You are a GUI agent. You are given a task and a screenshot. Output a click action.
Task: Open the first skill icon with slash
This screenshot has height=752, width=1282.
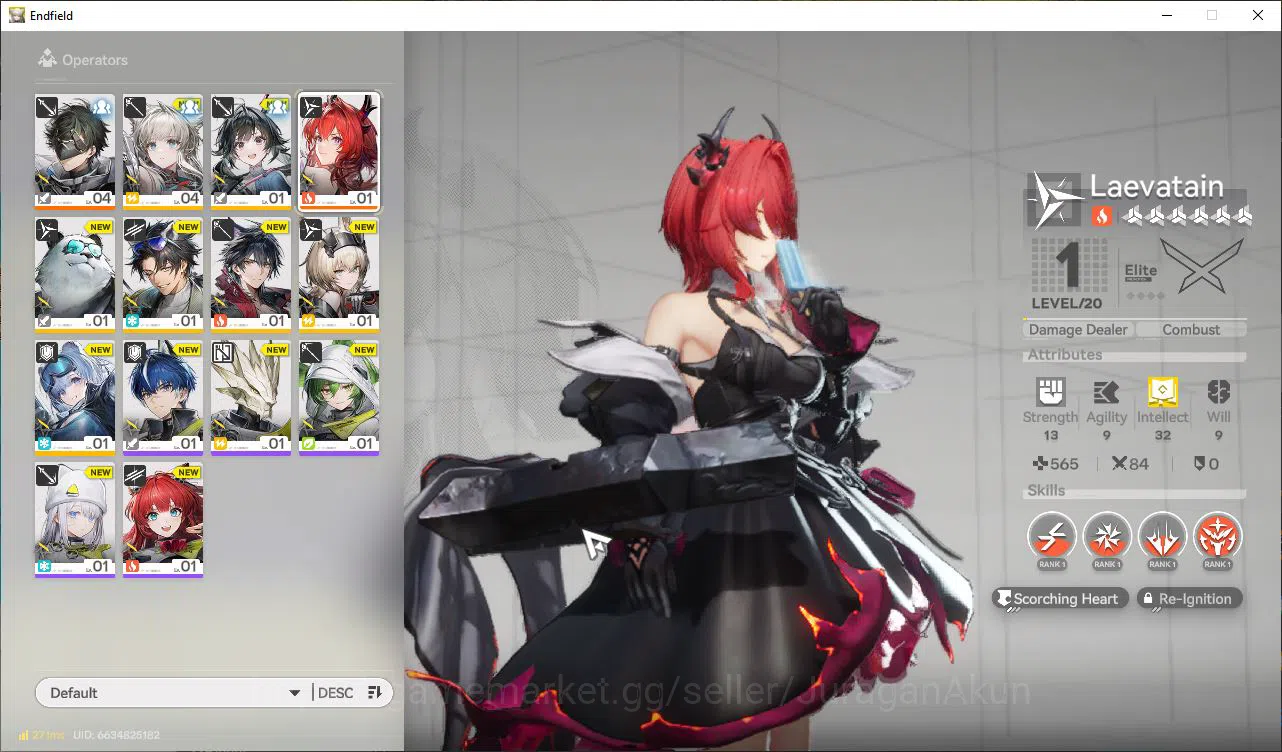click(x=1052, y=537)
